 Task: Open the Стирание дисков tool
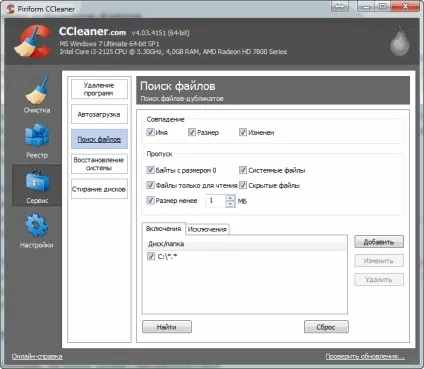click(x=99, y=189)
